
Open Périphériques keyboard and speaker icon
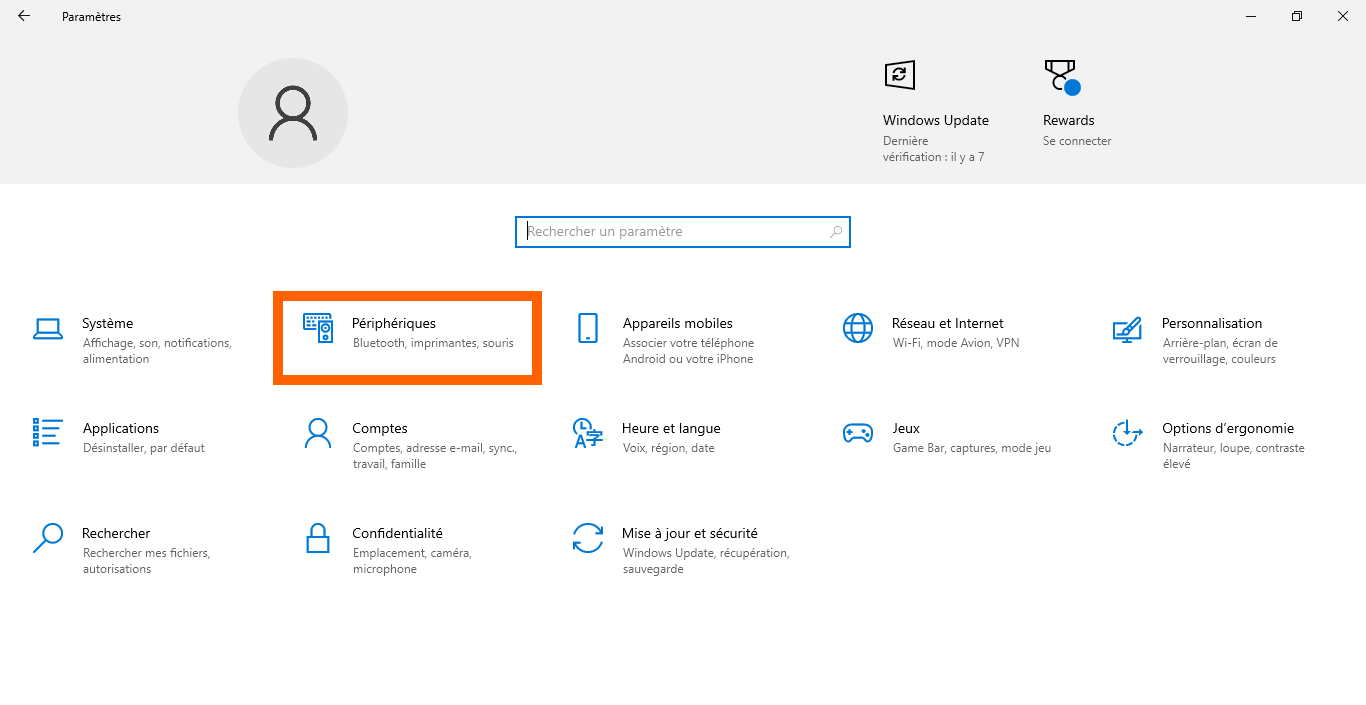coord(318,328)
